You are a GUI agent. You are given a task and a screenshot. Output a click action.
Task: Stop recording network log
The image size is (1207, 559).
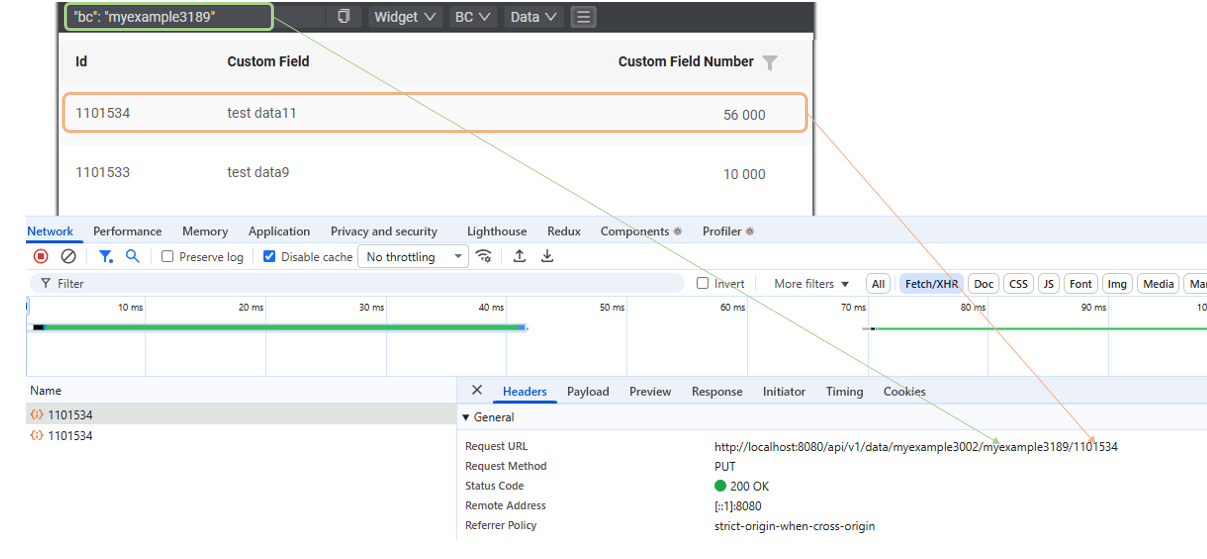[41, 257]
